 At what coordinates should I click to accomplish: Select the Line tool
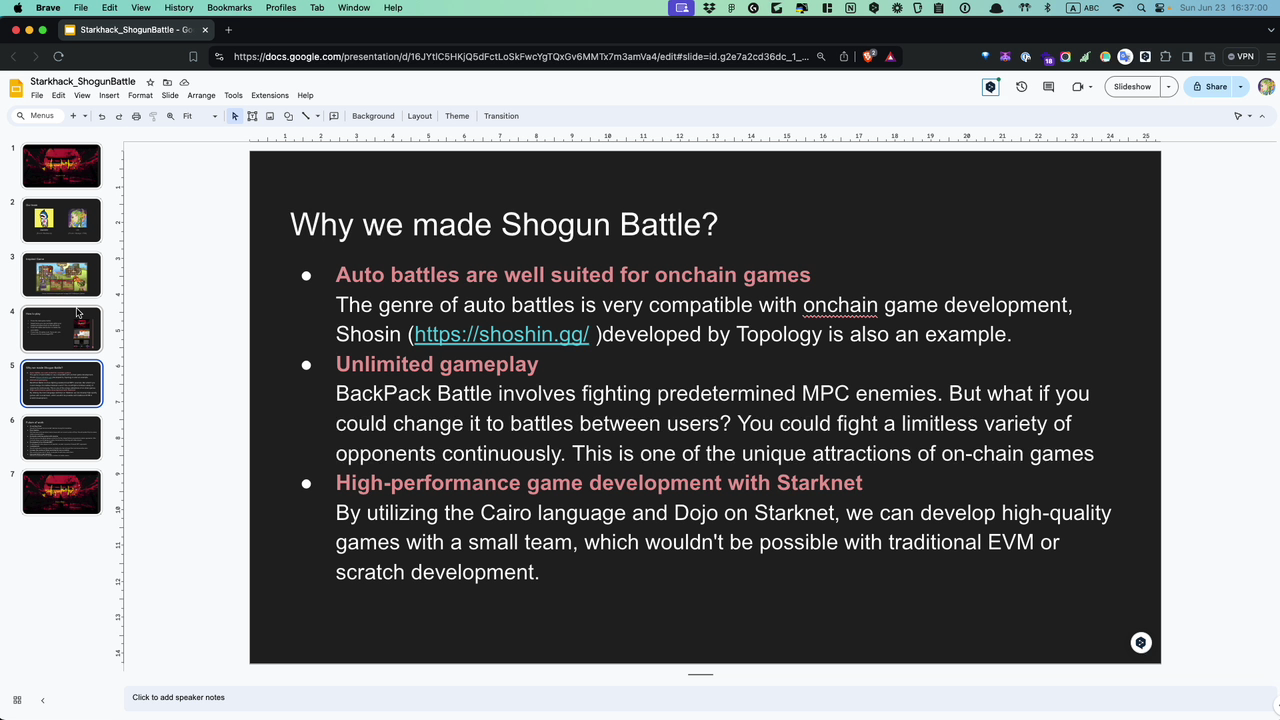pyautogui.click(x=306, y=116)
